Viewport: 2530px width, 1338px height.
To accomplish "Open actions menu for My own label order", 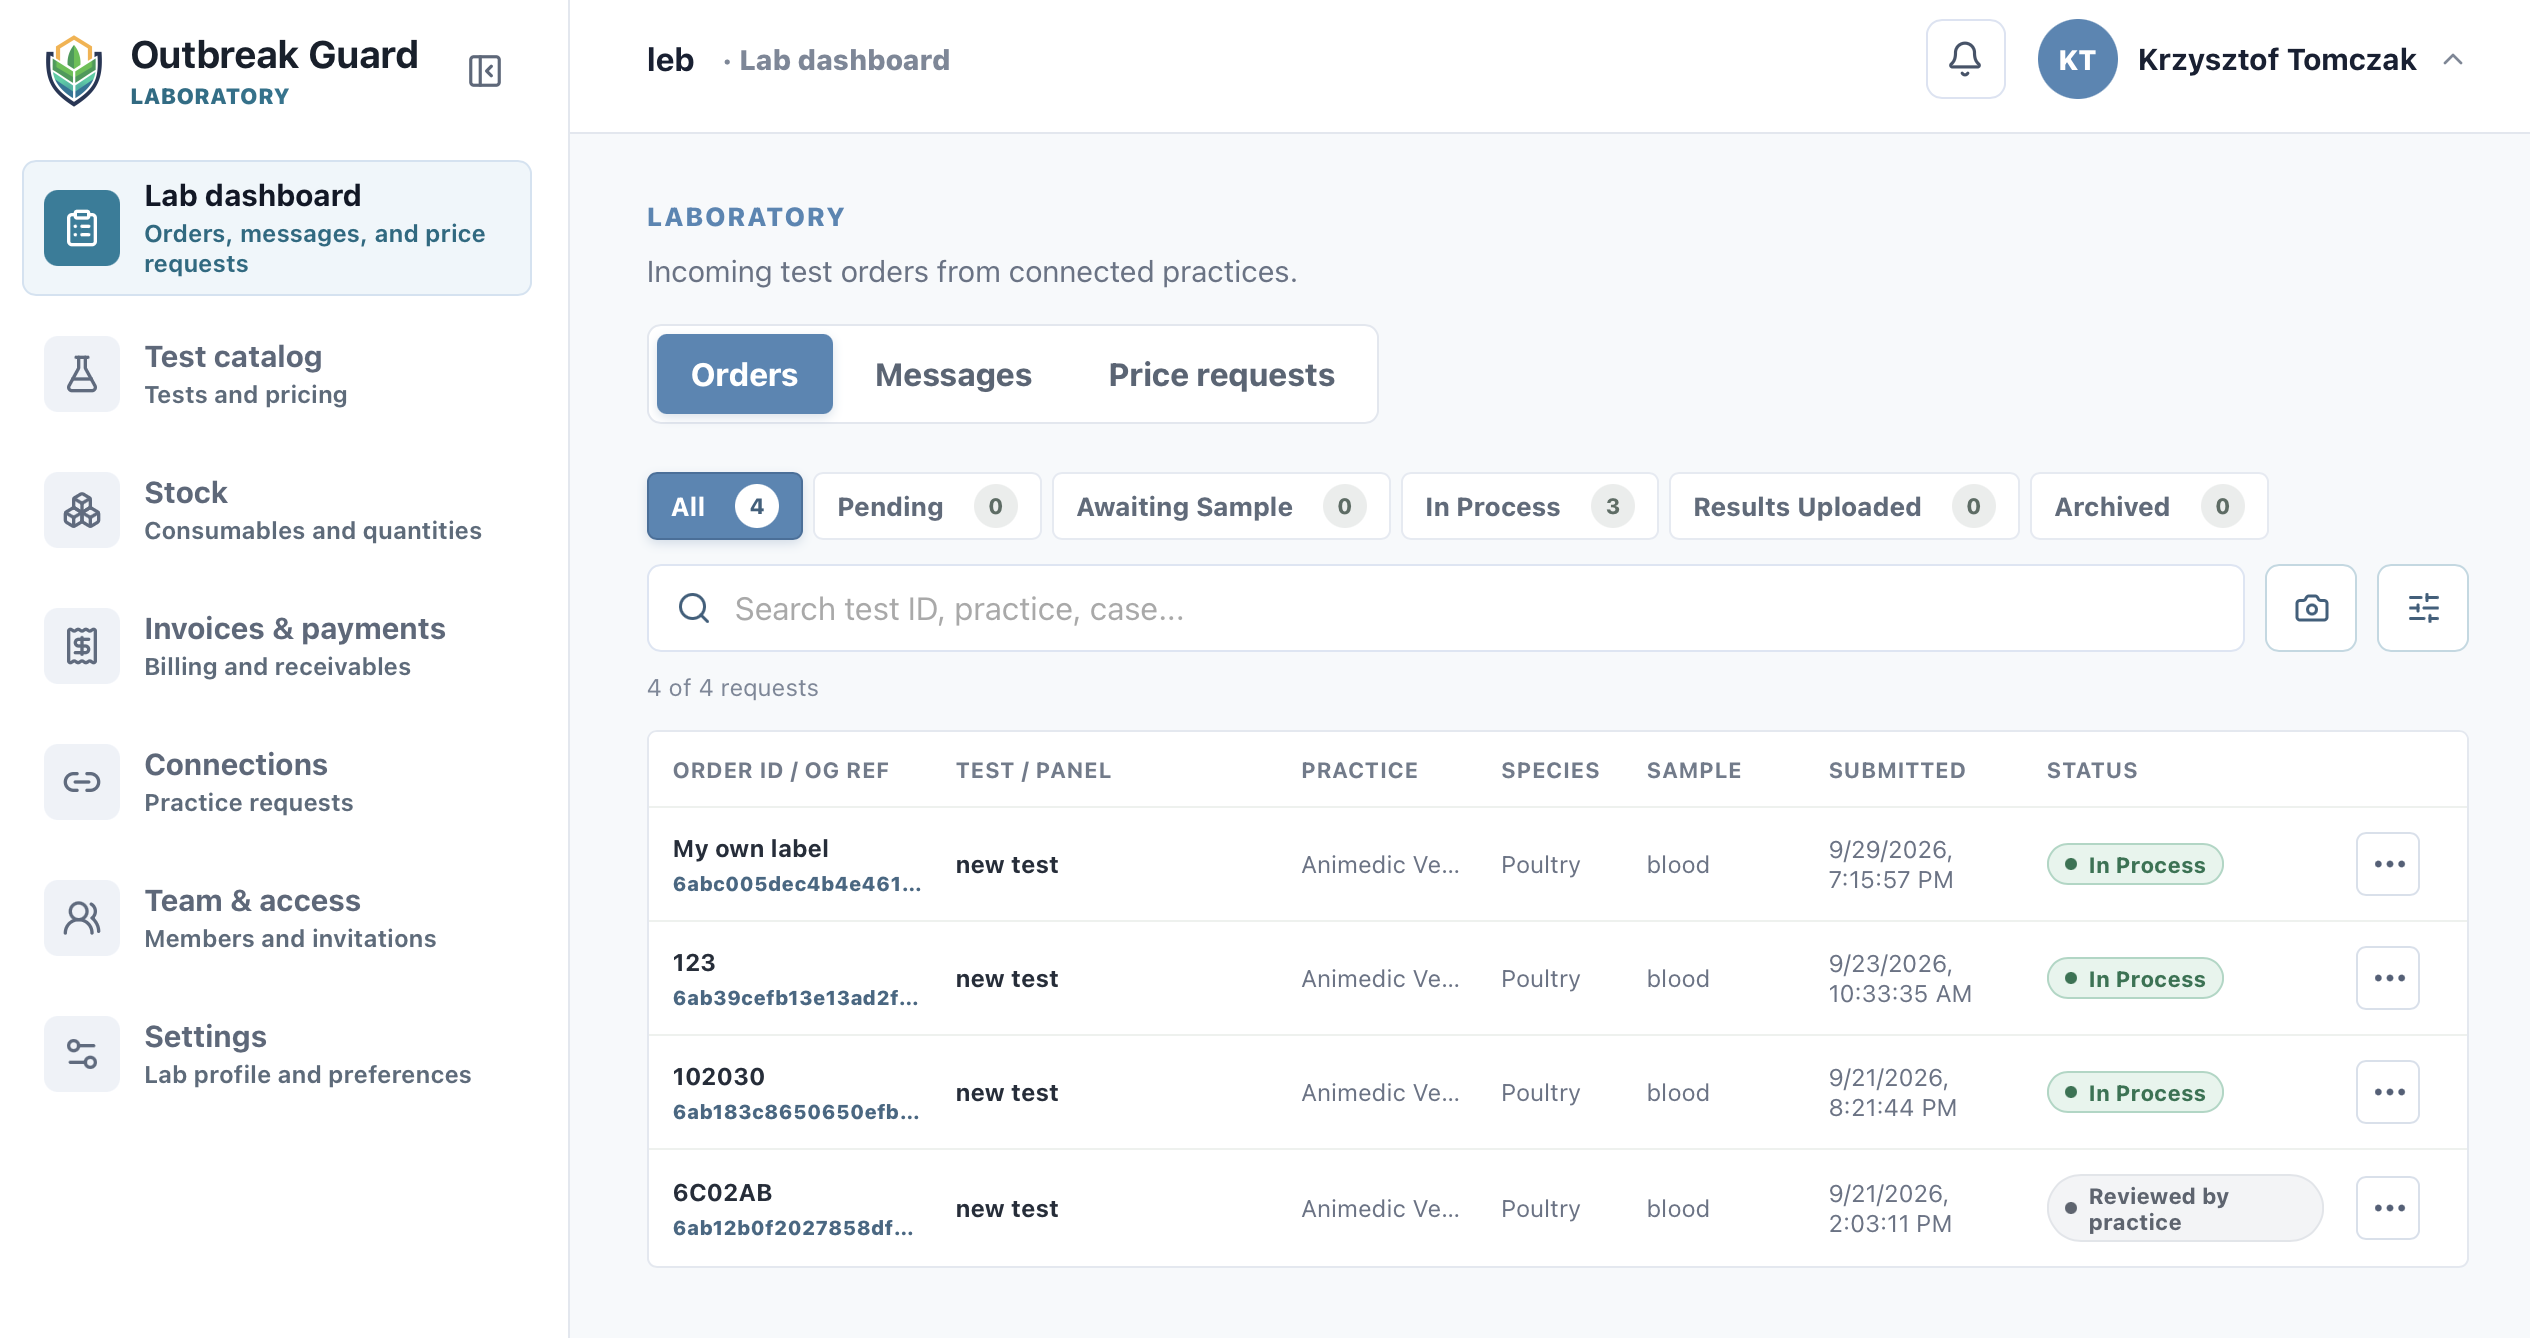I will (x=2388, y=864).
